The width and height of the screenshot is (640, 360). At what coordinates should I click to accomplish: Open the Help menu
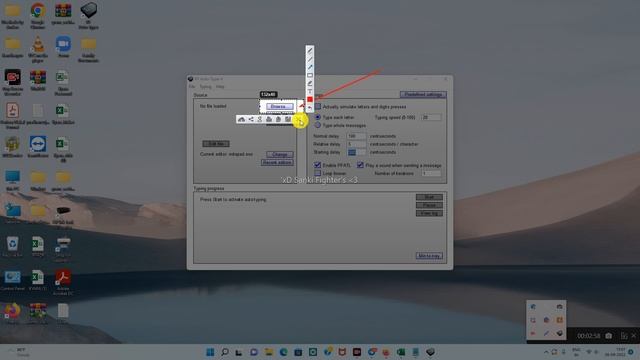coord(220,87)
